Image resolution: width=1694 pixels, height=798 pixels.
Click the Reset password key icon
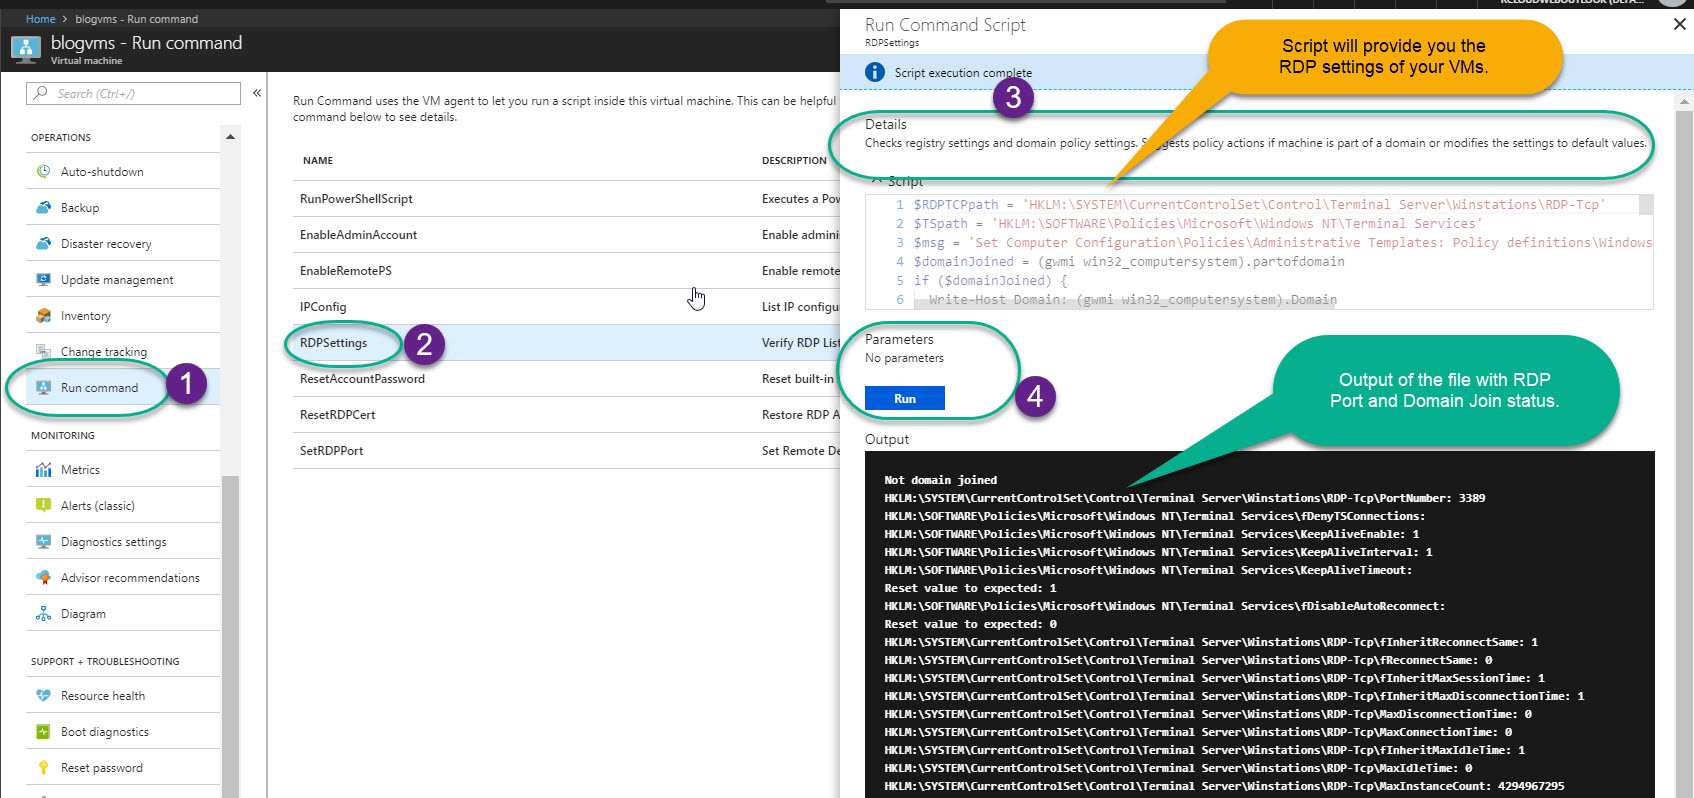pos(43,768)
